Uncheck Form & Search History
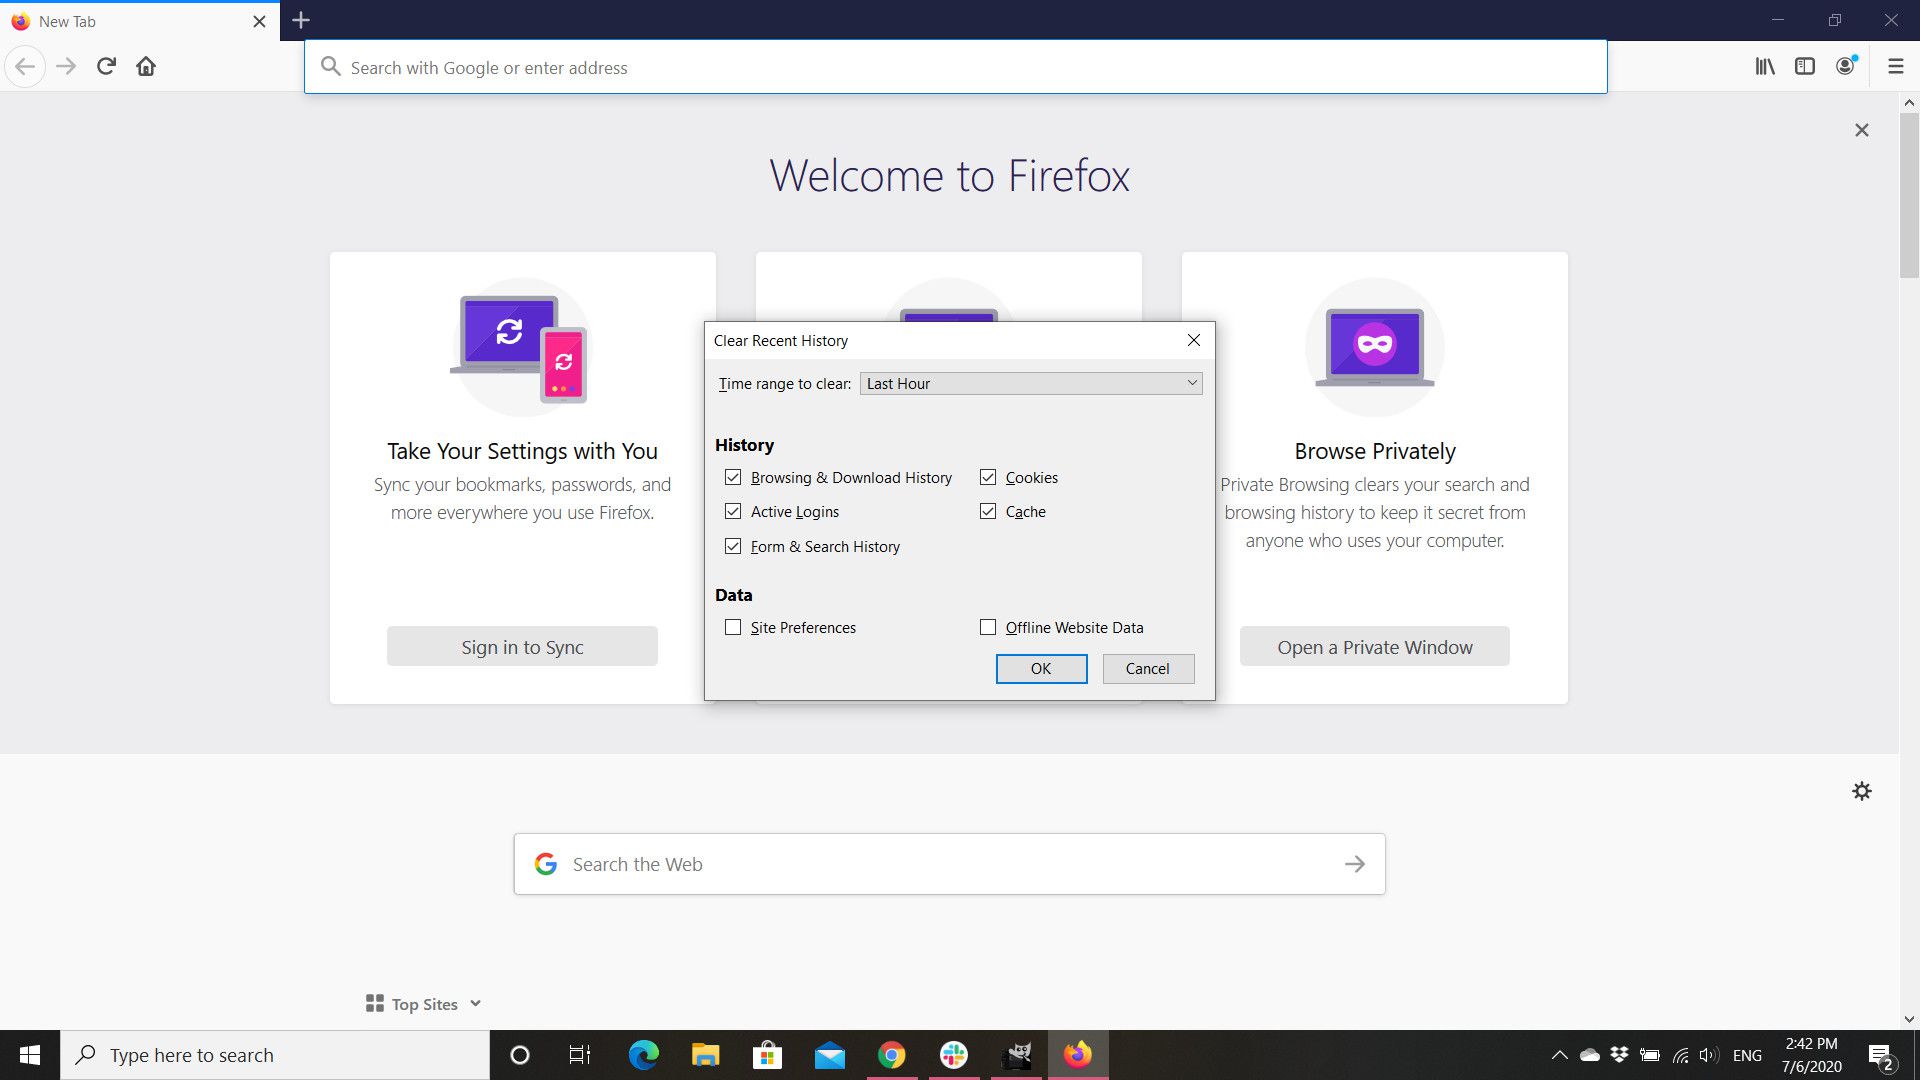Screen dimensions: 1920x1080 point(733,546)
